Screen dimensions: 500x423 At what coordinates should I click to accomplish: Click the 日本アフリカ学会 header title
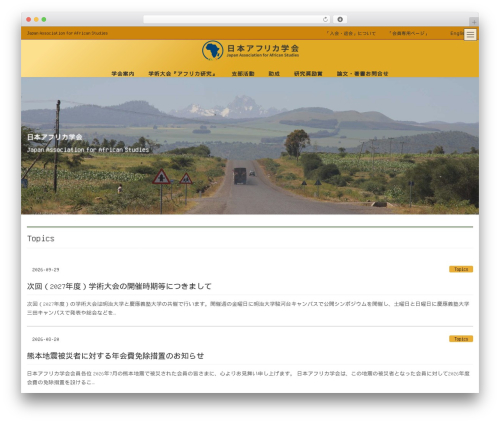pyautogui.click(x=263, y=48)
